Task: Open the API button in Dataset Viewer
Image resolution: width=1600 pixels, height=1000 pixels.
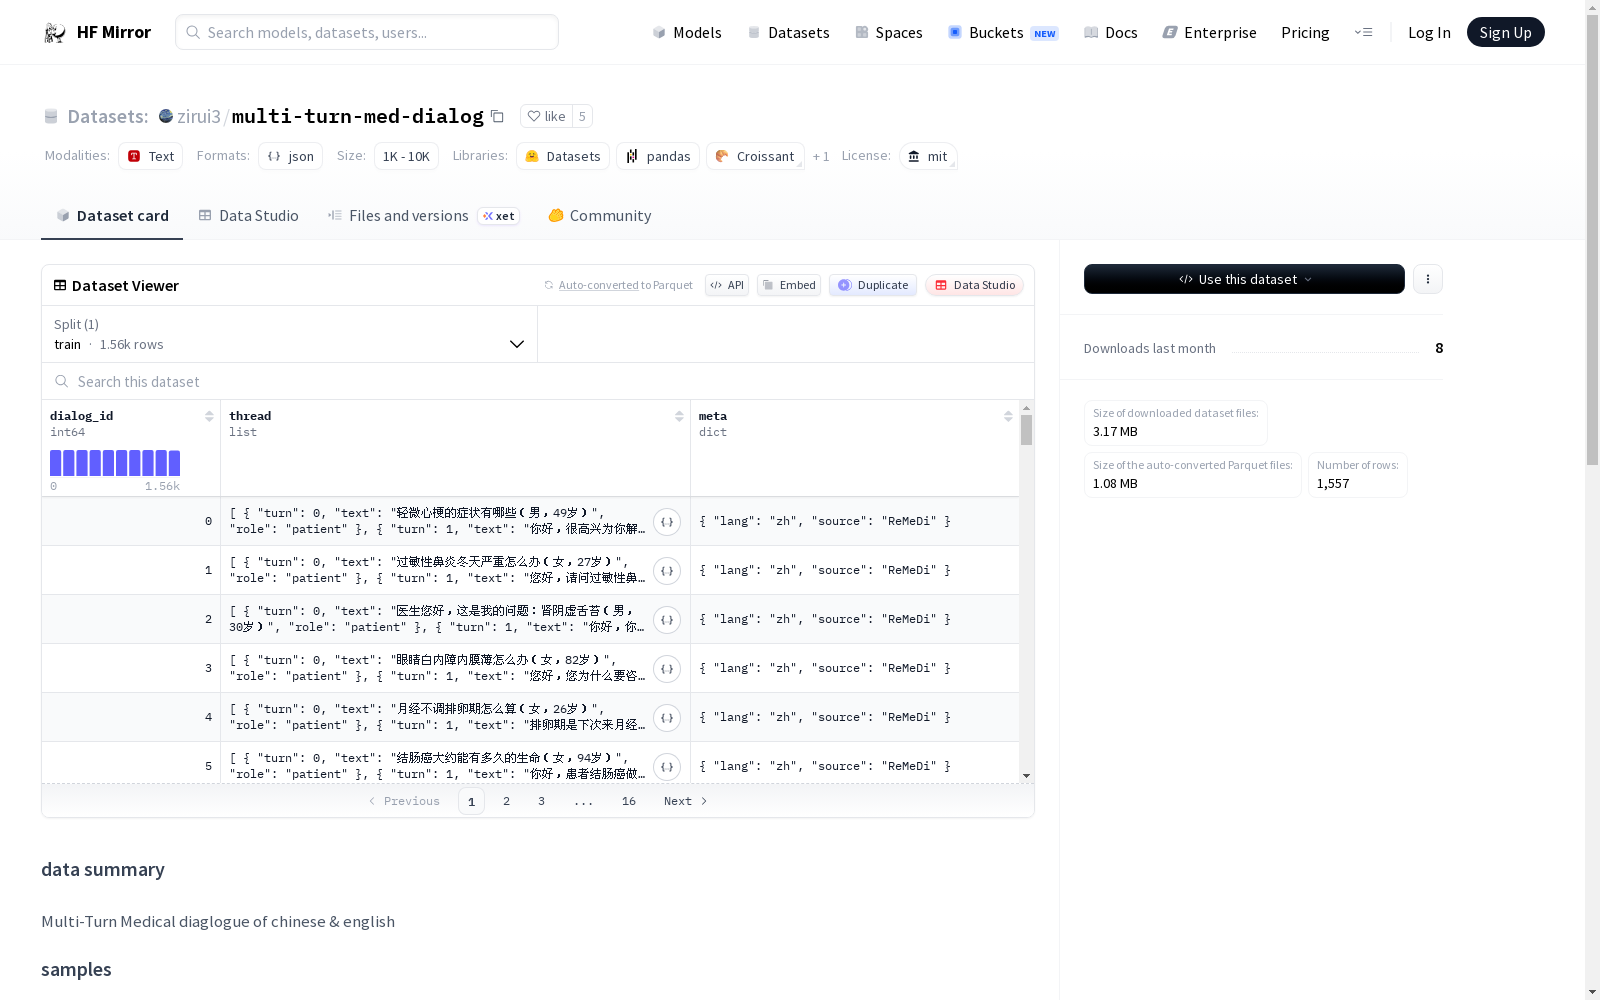Action: pyautogui.click(x=727, y=285)
